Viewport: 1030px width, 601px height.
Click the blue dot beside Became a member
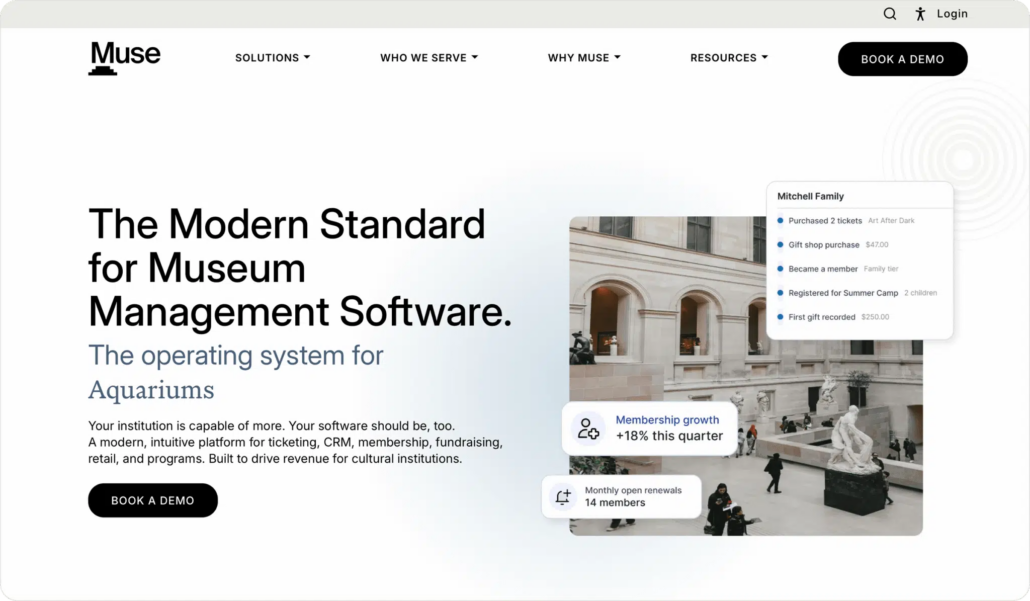[780, 269]
